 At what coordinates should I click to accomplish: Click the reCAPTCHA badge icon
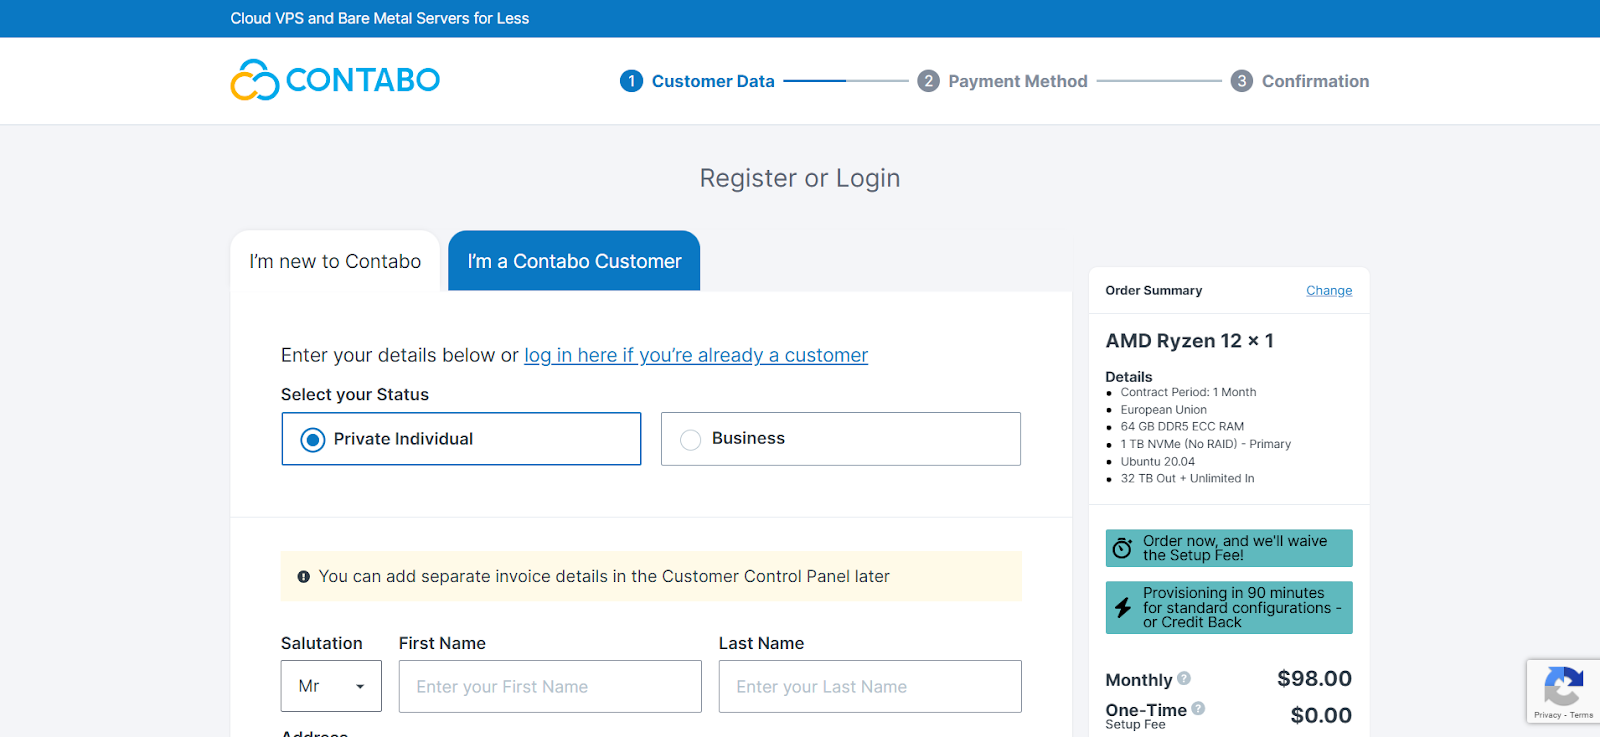(x=1563, y=686)
